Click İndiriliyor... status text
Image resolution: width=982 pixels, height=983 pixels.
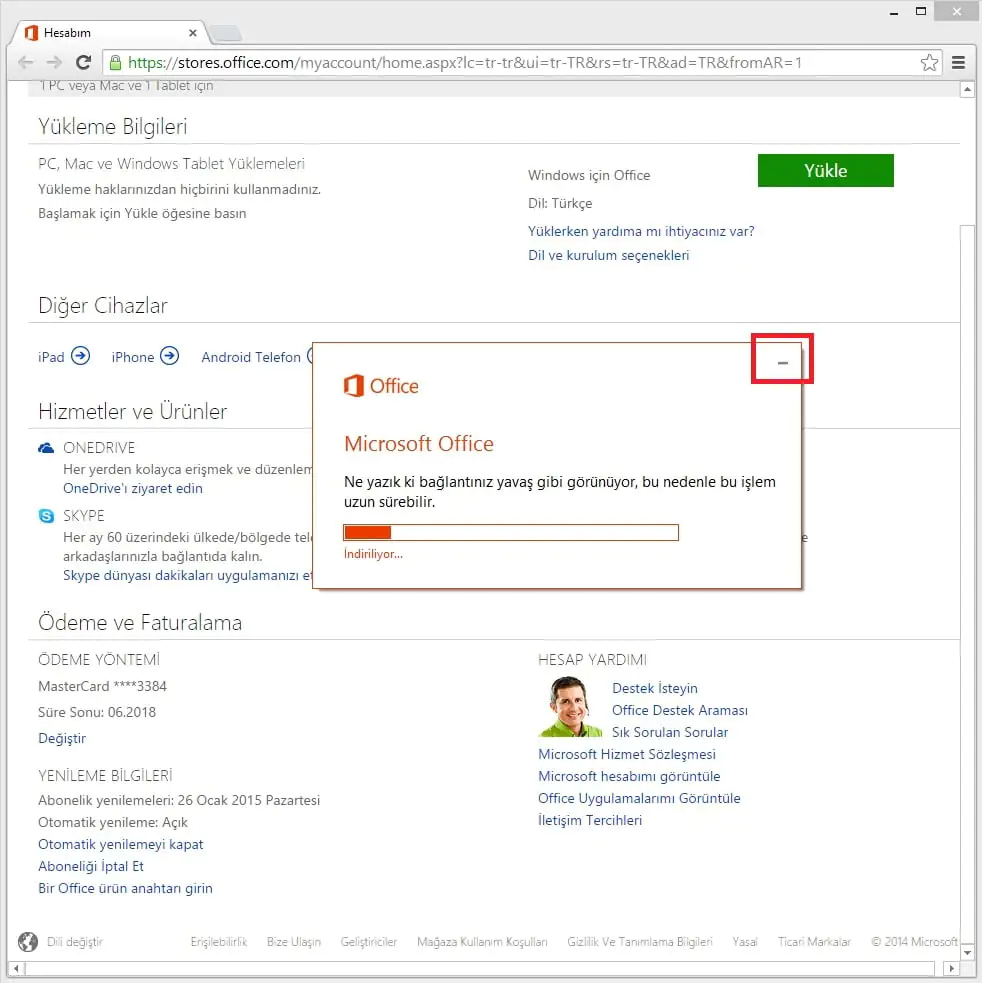[x=373, y=554]
